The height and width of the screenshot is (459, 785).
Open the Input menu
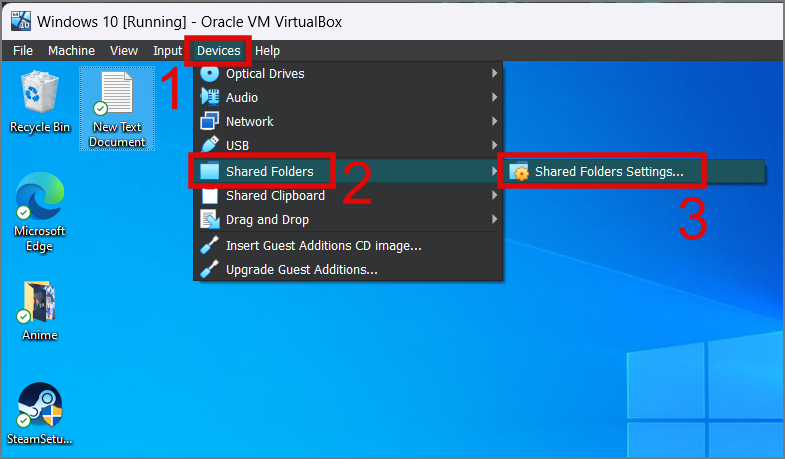167,51
